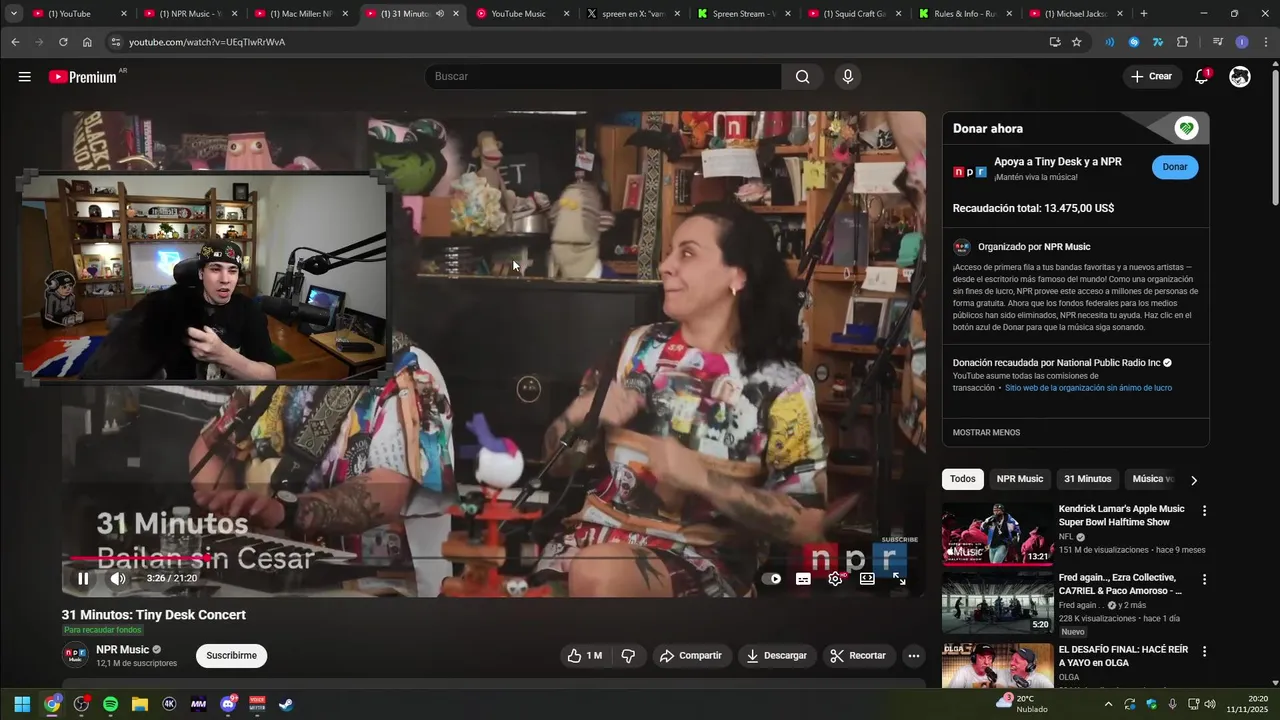Open Kendrick Lamar halftime show thumbnail
The height and width of the screenshot is (720, 1280).
coord(997,534)
